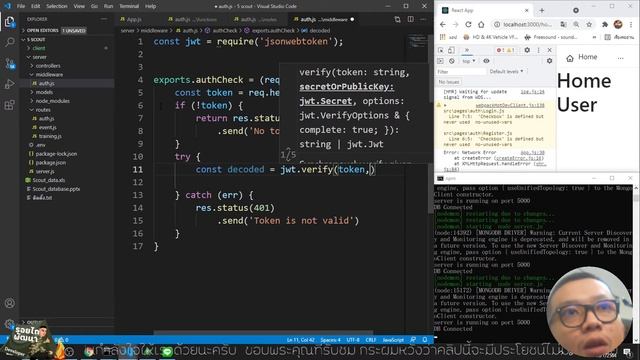Open console settings gear
Image resolution: width=640 pixels, height=360 pixels.
(549, 61)
